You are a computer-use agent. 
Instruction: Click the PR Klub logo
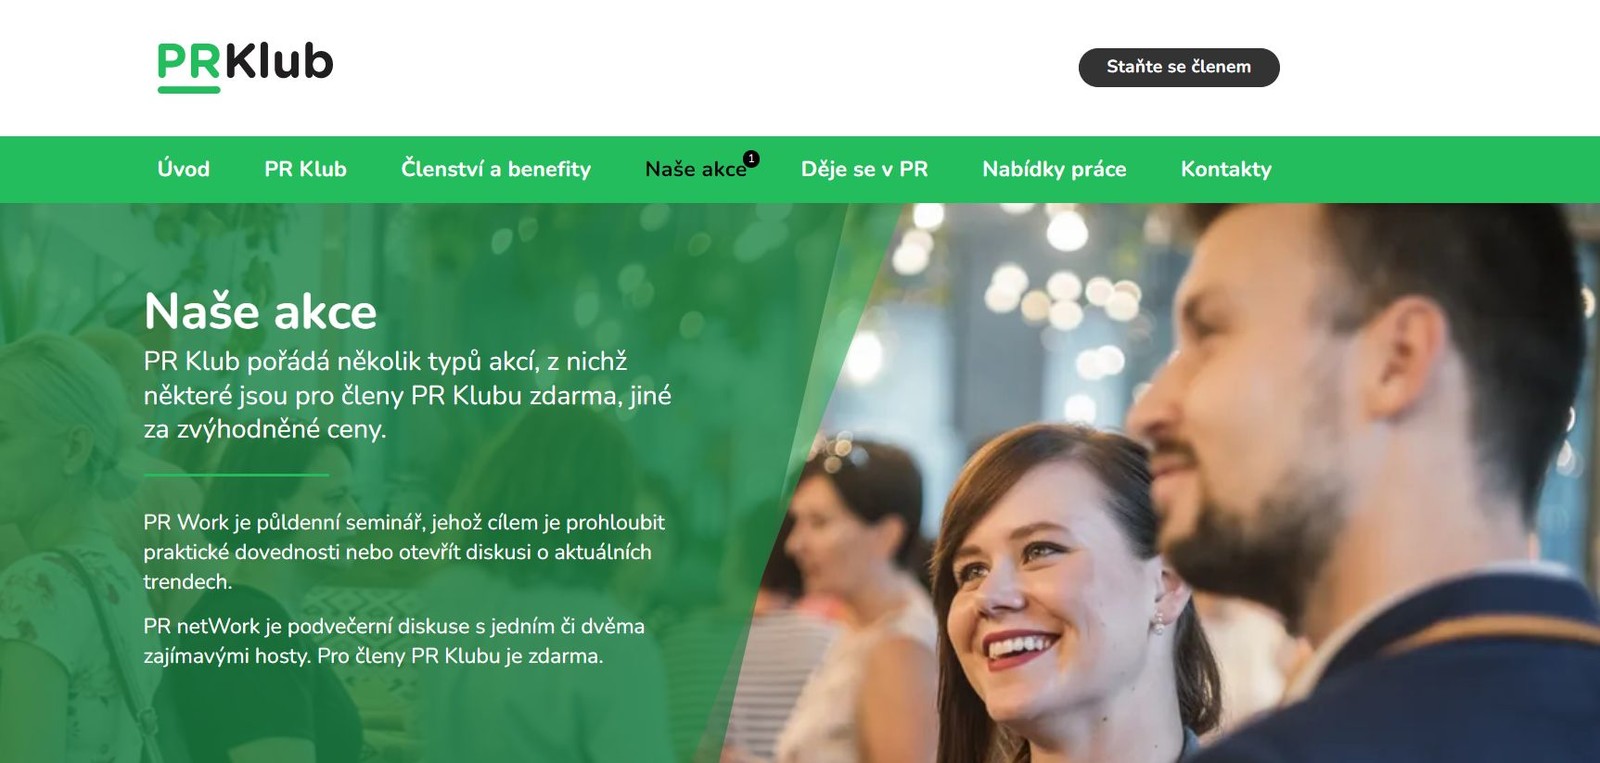point(245,67)
